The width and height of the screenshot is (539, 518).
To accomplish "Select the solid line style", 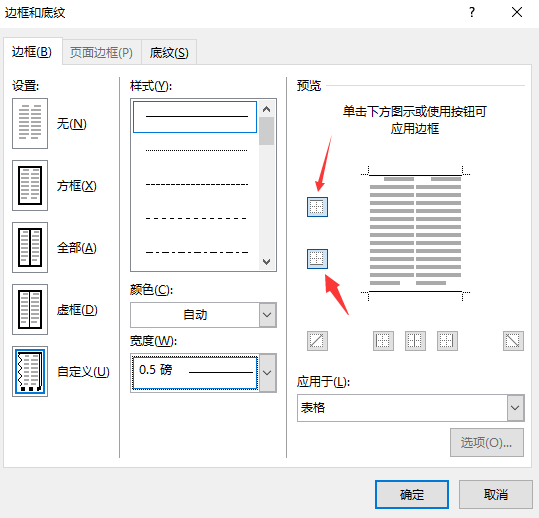I will coord(195,117).
